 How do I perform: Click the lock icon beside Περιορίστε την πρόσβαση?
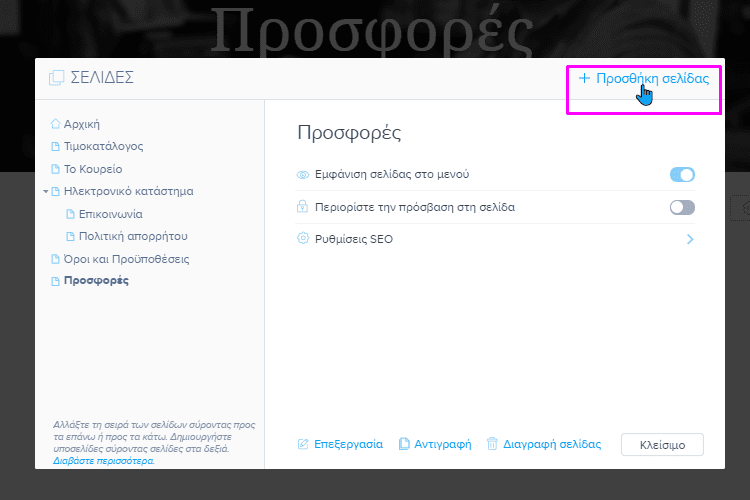(302, 207)
